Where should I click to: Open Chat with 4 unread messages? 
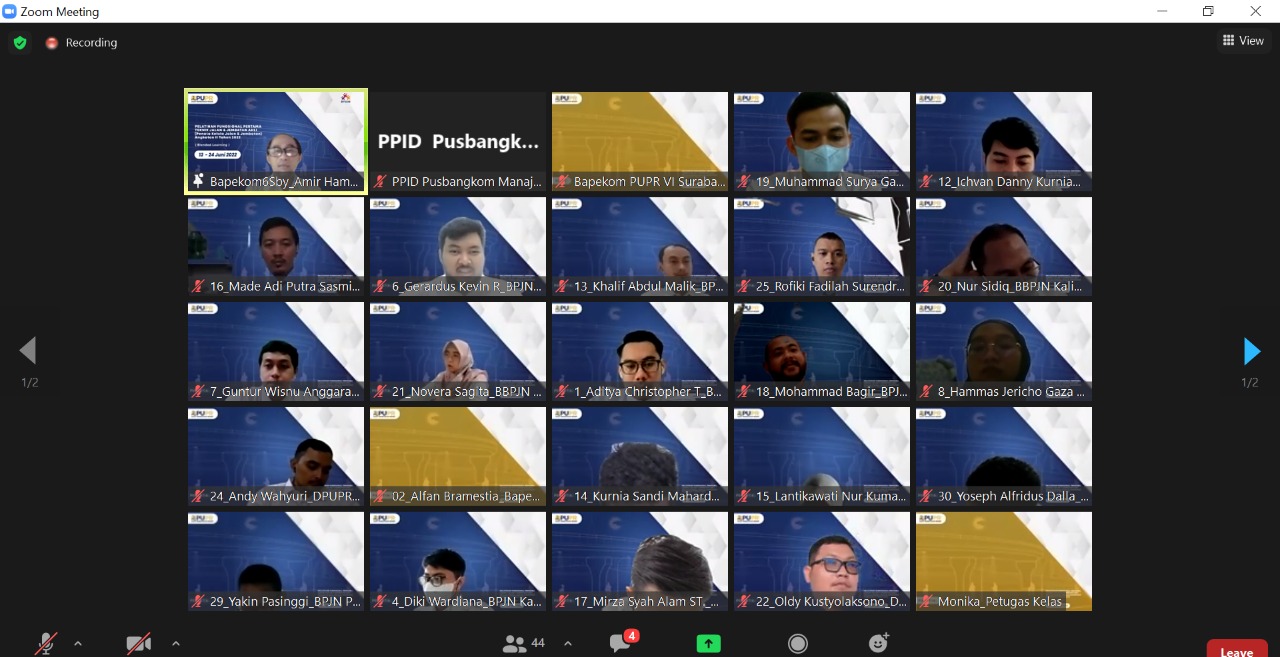click(621, 643)
